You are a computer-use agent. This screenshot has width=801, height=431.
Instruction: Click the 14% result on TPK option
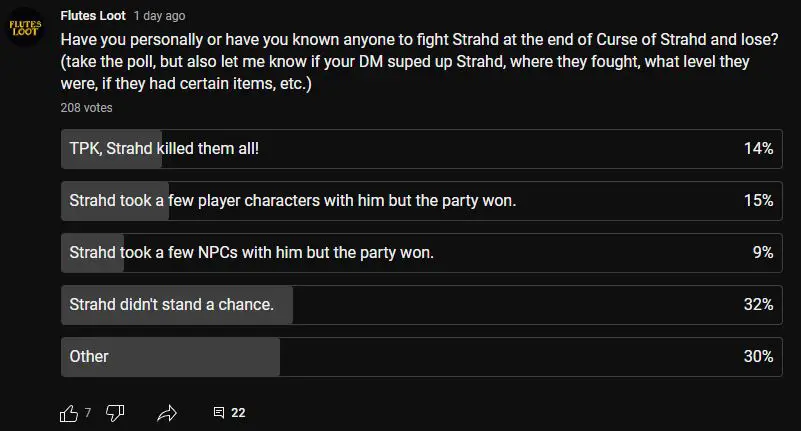pyautogui.click(x=758, y=149)
